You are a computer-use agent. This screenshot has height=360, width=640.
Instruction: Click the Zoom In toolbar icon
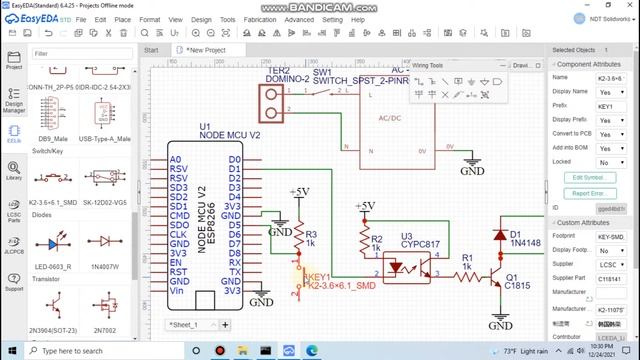196,33
